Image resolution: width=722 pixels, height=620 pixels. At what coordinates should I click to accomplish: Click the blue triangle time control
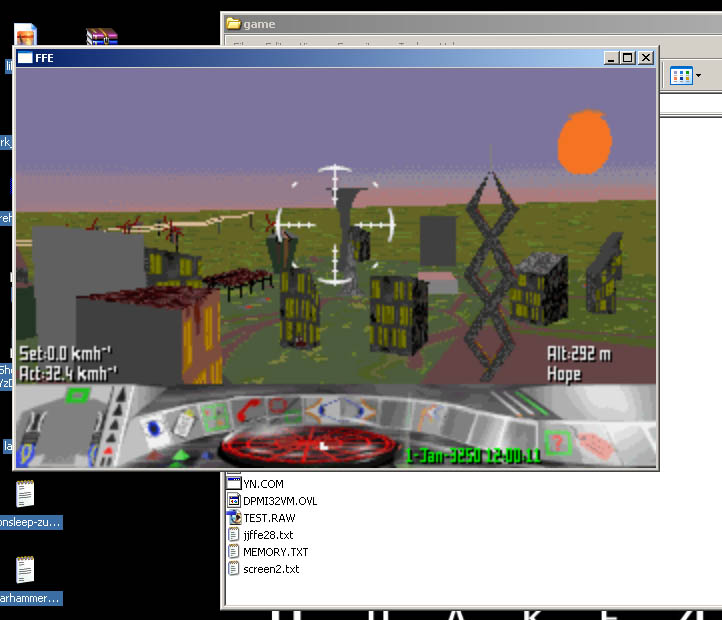206,456
